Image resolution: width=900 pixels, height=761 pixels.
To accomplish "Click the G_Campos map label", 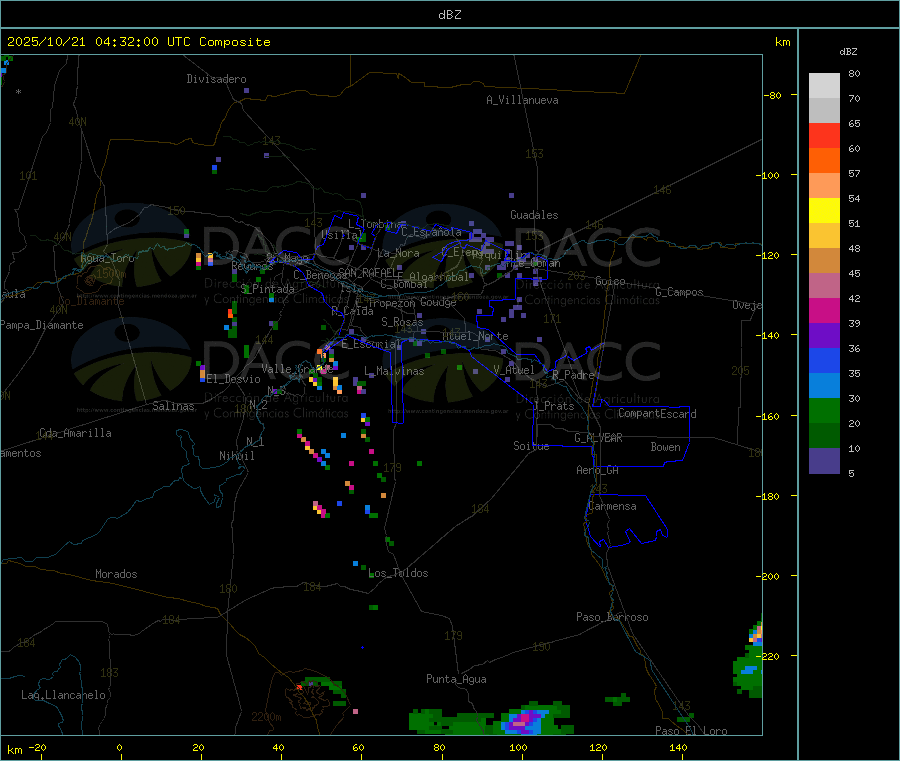I will click(x=679, y=292).
